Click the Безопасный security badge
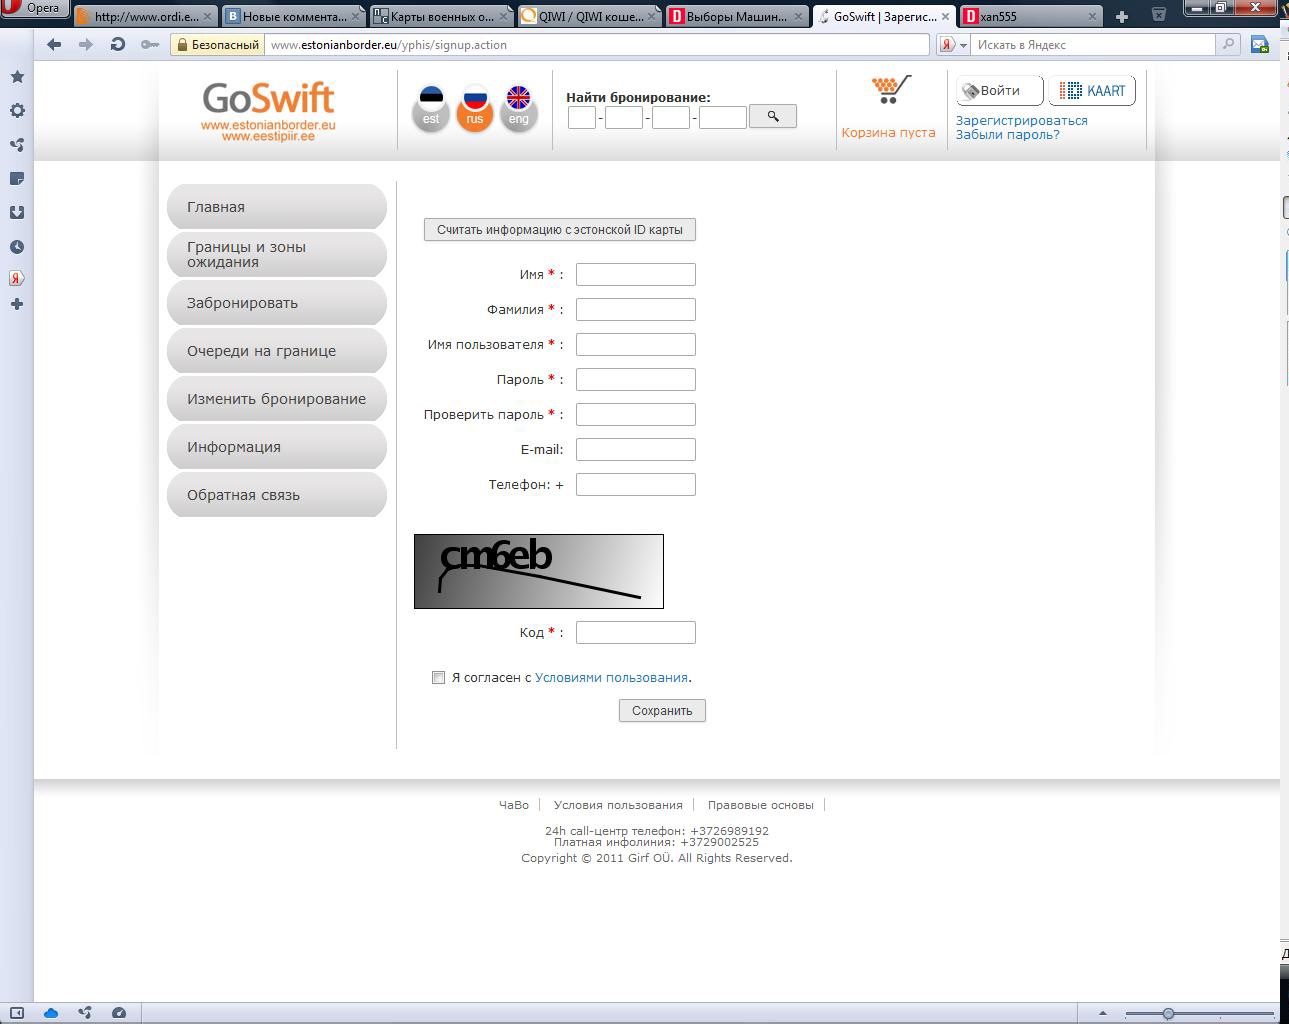 [217, 45]
